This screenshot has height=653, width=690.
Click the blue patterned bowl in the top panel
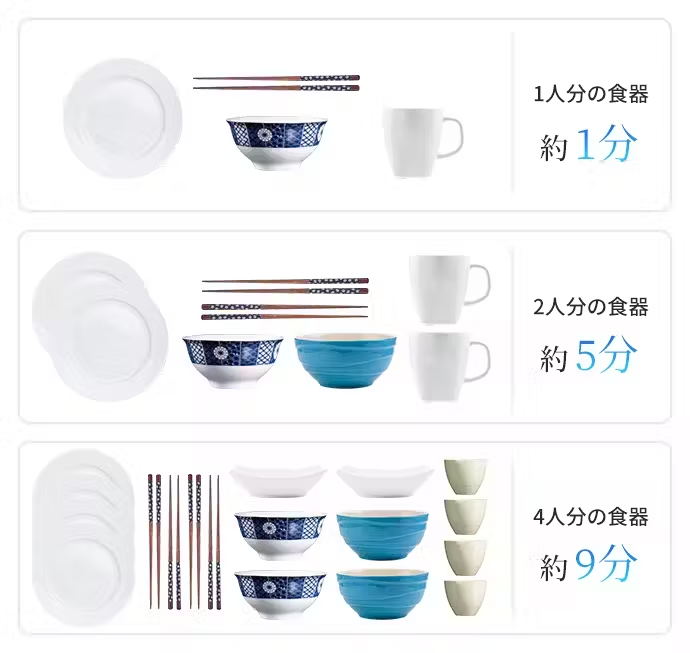coord(277,143)
